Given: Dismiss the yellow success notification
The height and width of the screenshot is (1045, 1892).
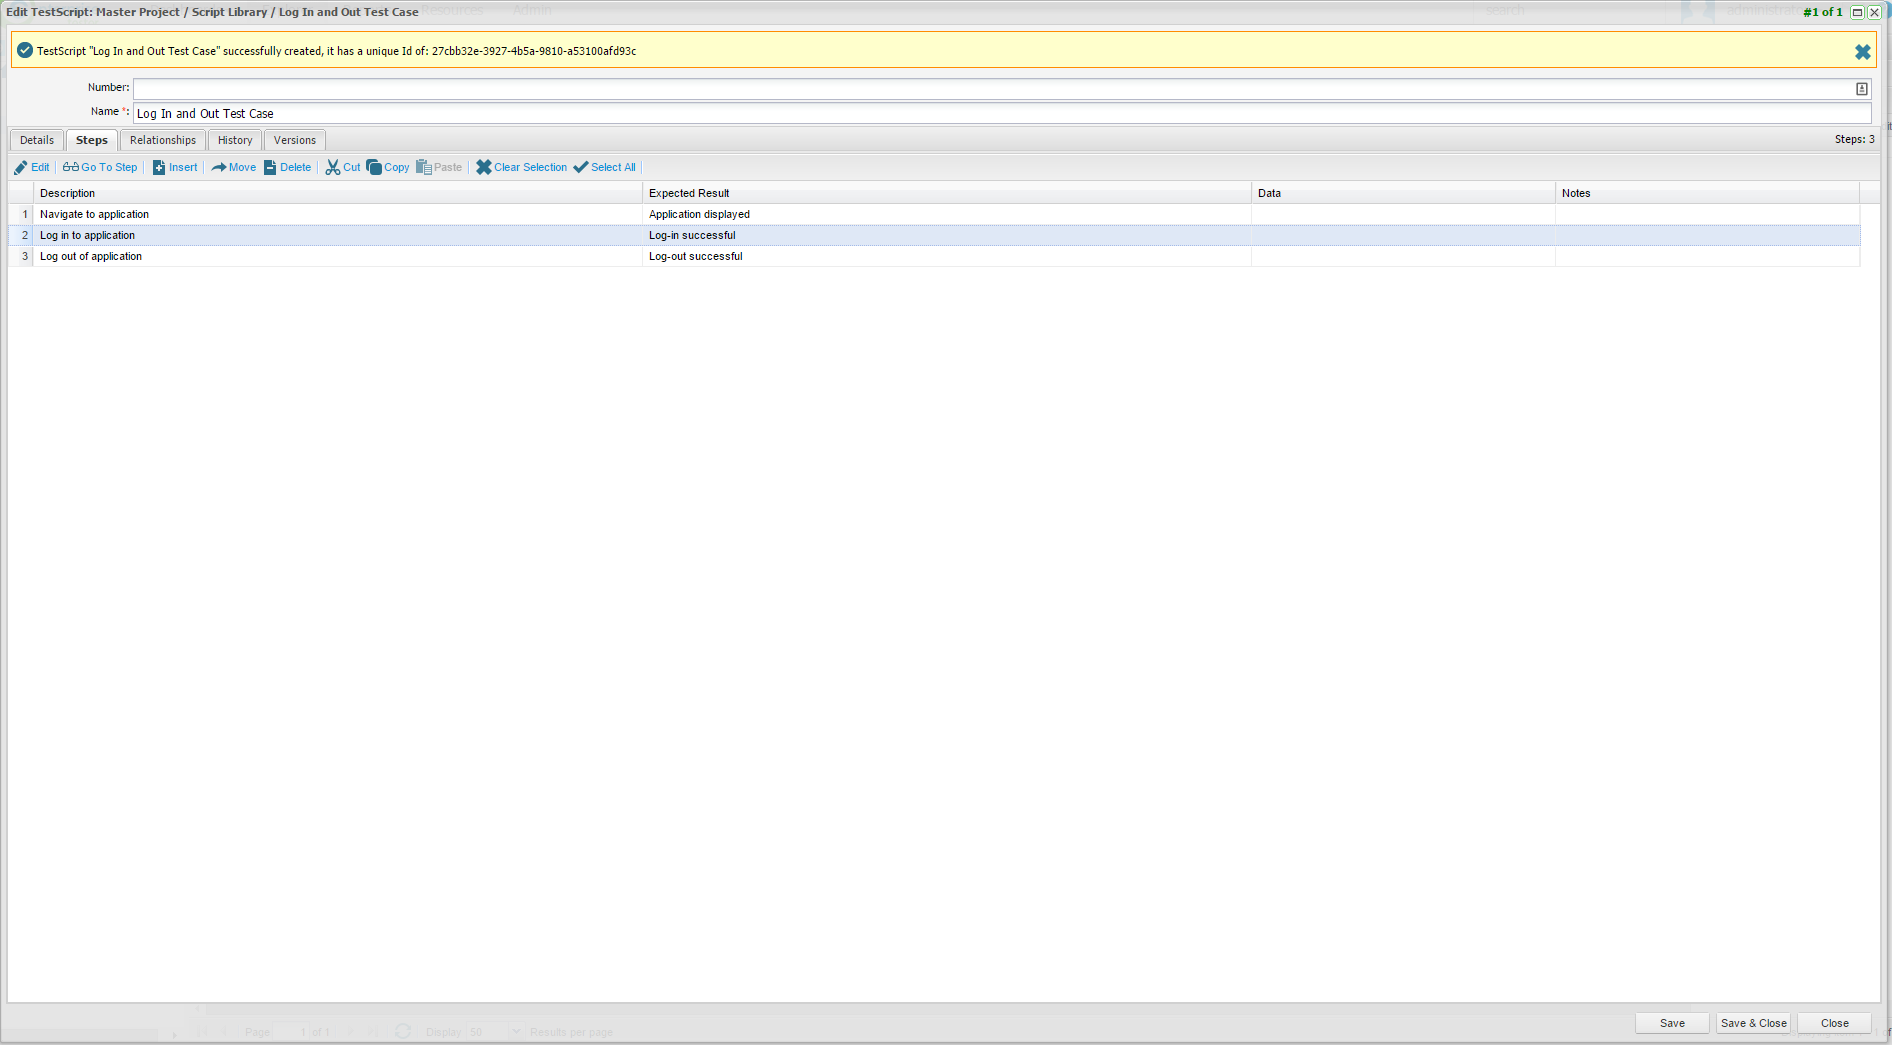Looking at the screenshot, I should click(1862, 52).
